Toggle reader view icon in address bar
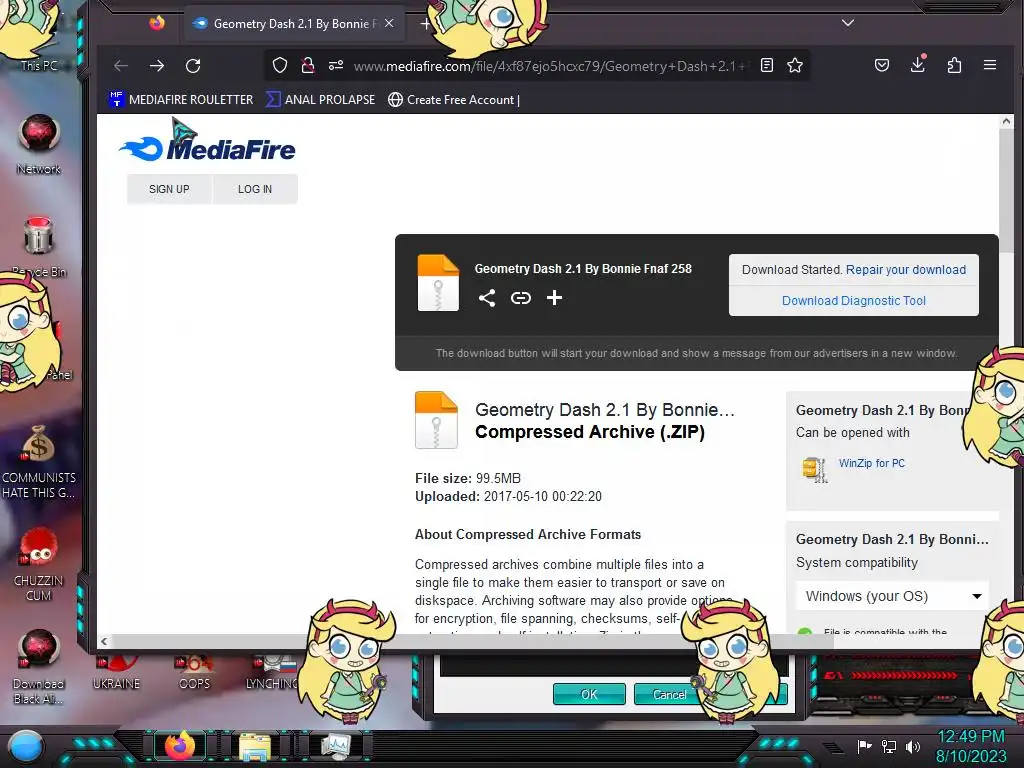 click(x=767, y=65)
